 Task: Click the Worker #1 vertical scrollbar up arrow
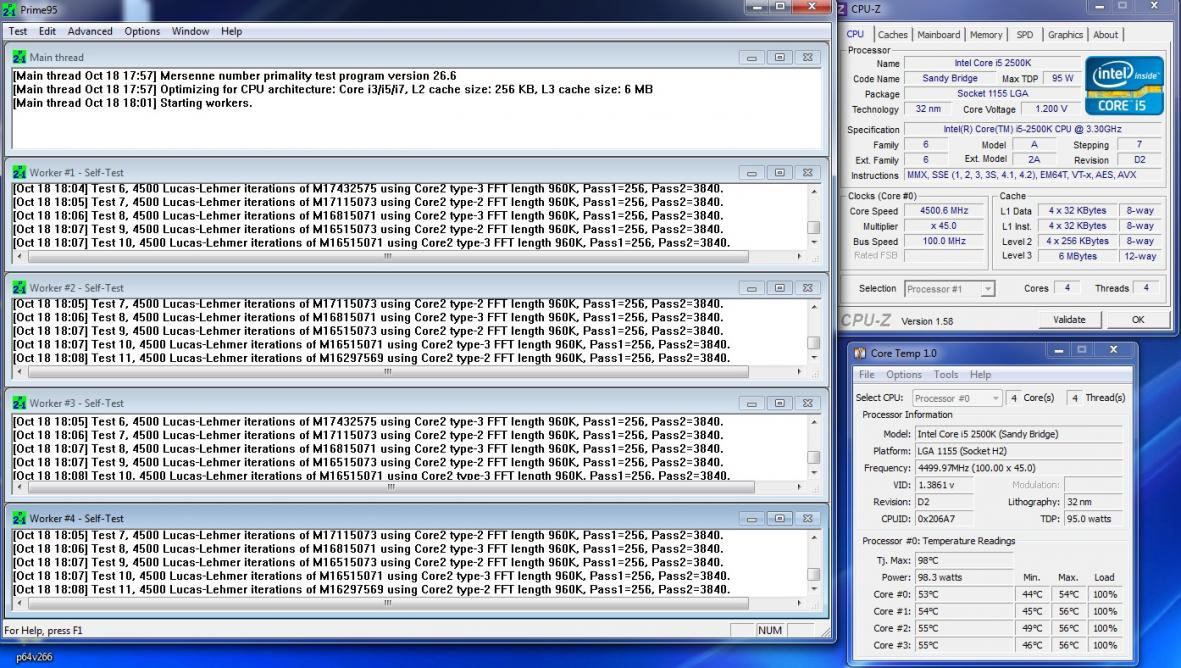tap(813, 191)
